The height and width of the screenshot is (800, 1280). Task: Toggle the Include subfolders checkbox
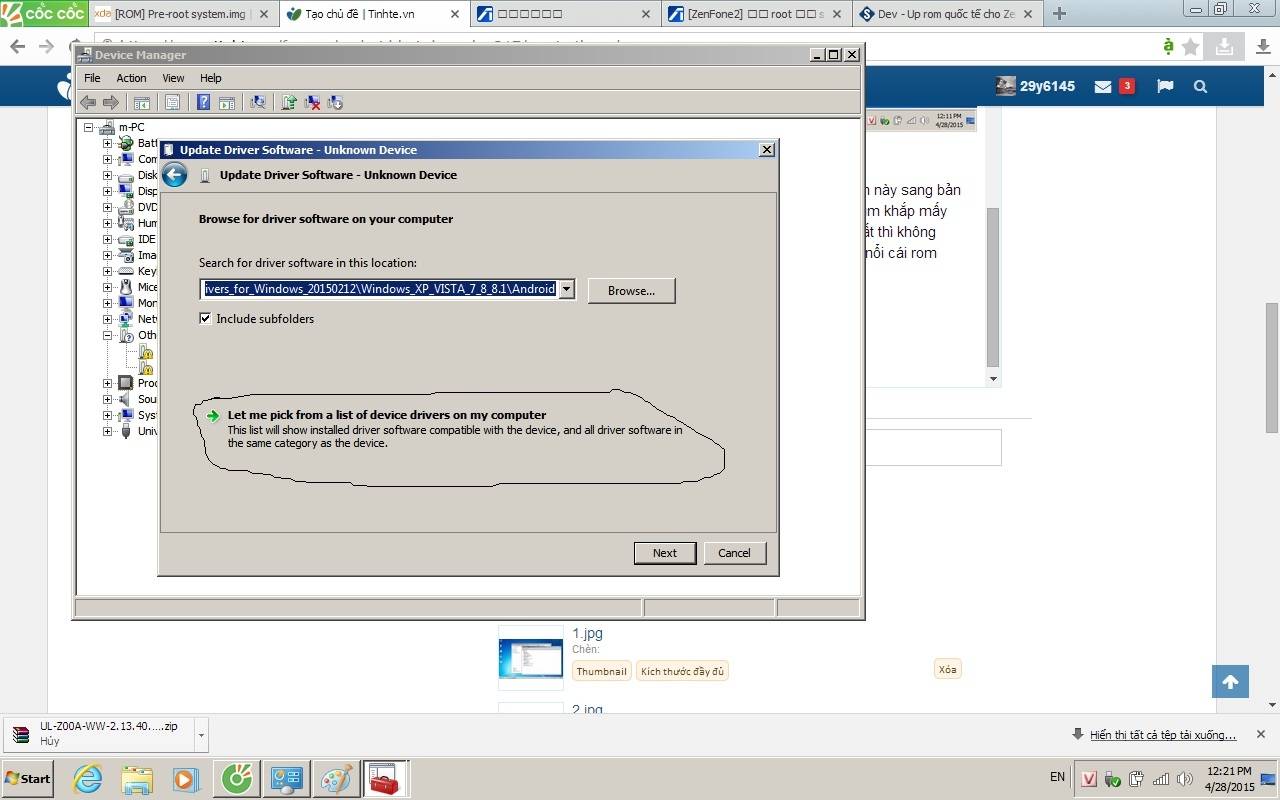coord(206,319)
